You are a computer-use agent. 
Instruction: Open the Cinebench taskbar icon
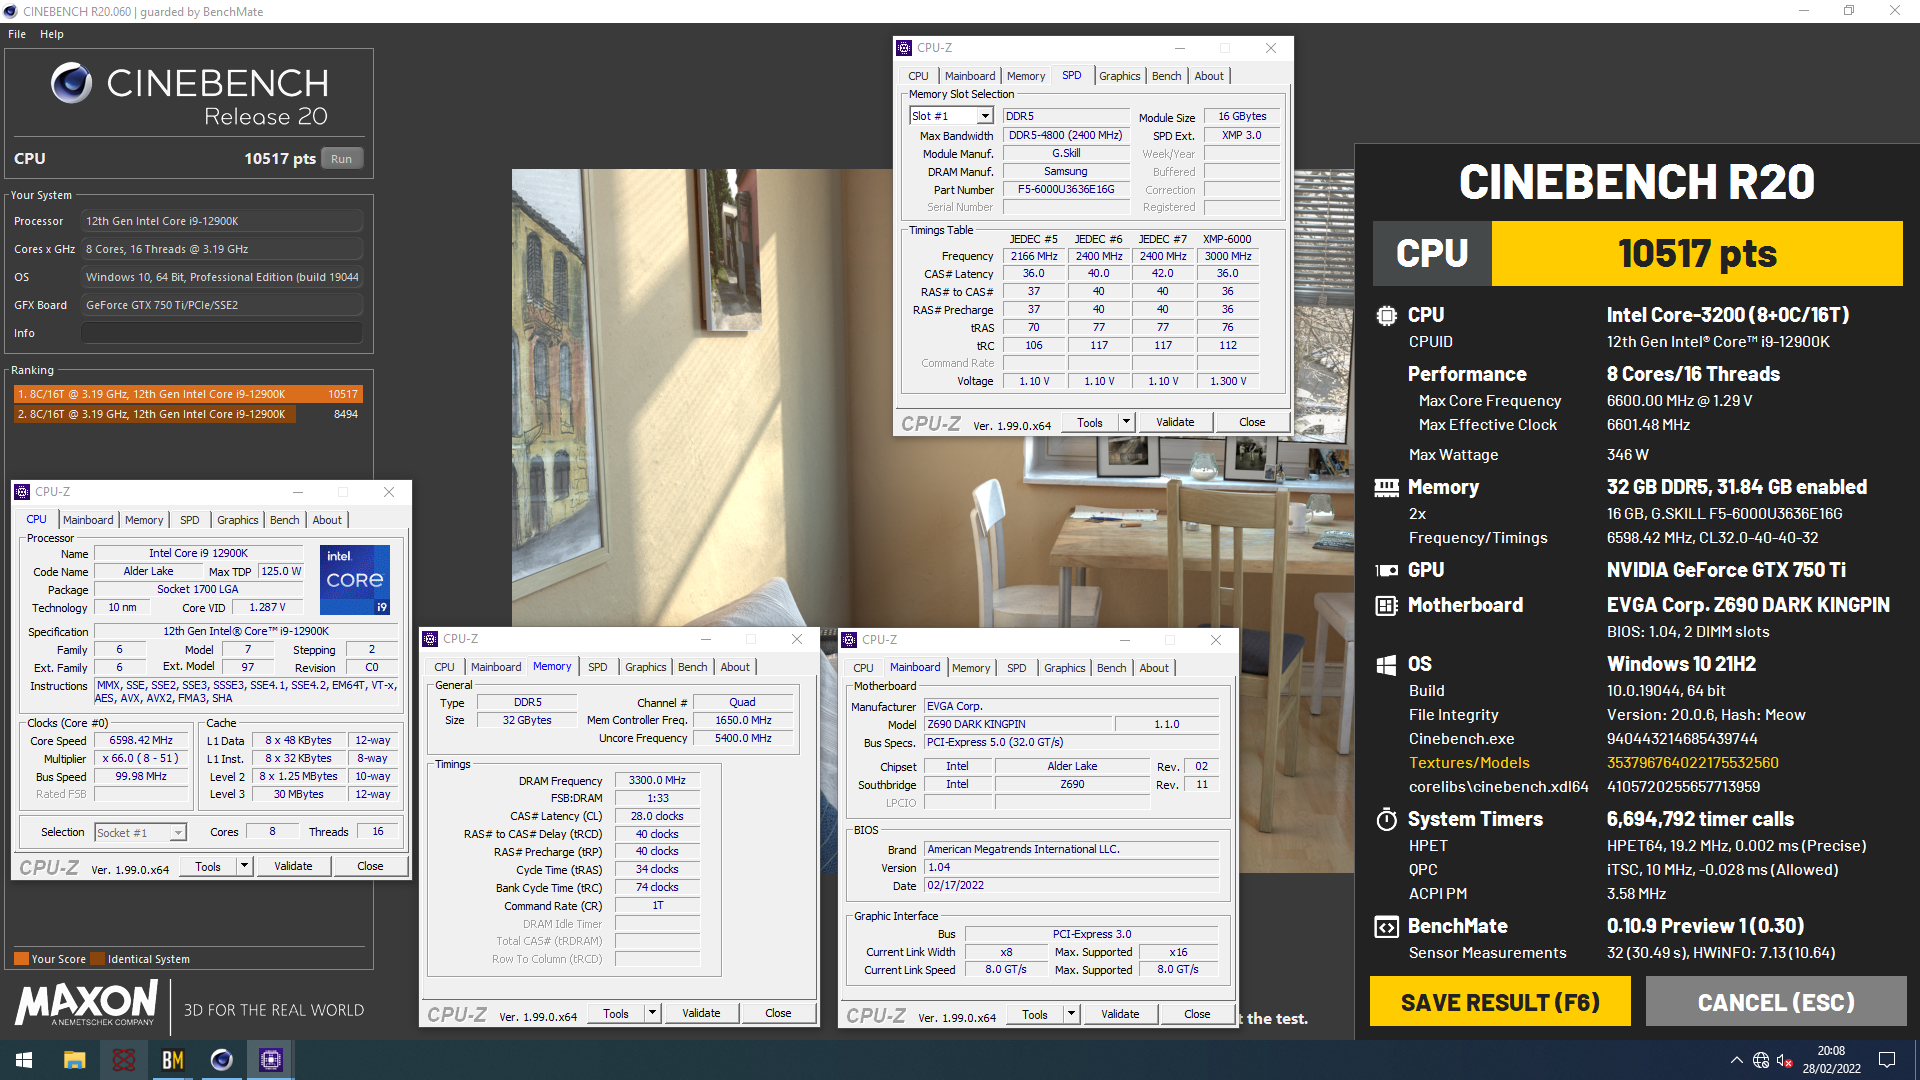tap(221, 1060)
